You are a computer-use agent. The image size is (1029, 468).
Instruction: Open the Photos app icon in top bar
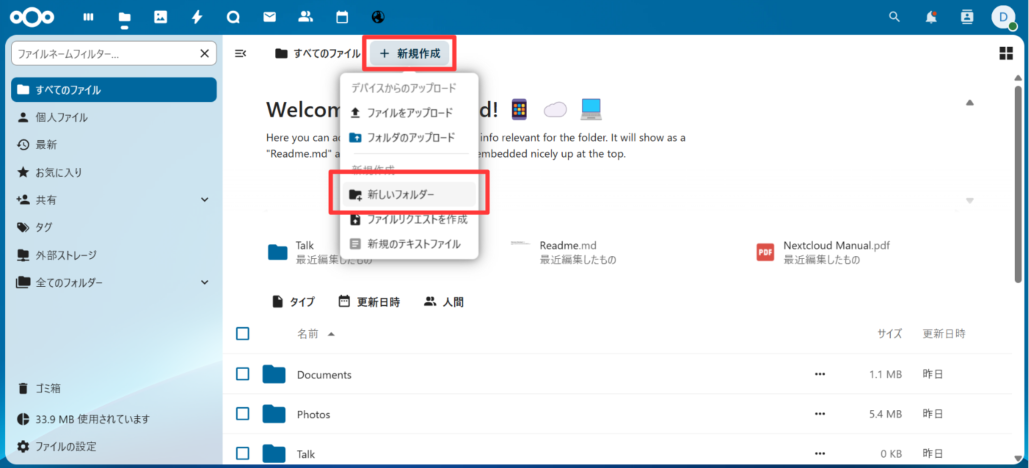coord(160,17)
